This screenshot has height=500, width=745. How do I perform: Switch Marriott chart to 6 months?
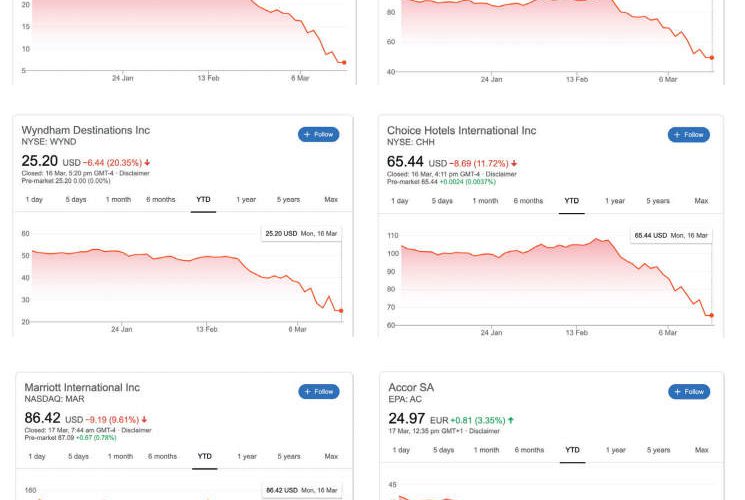click(162, 457)
